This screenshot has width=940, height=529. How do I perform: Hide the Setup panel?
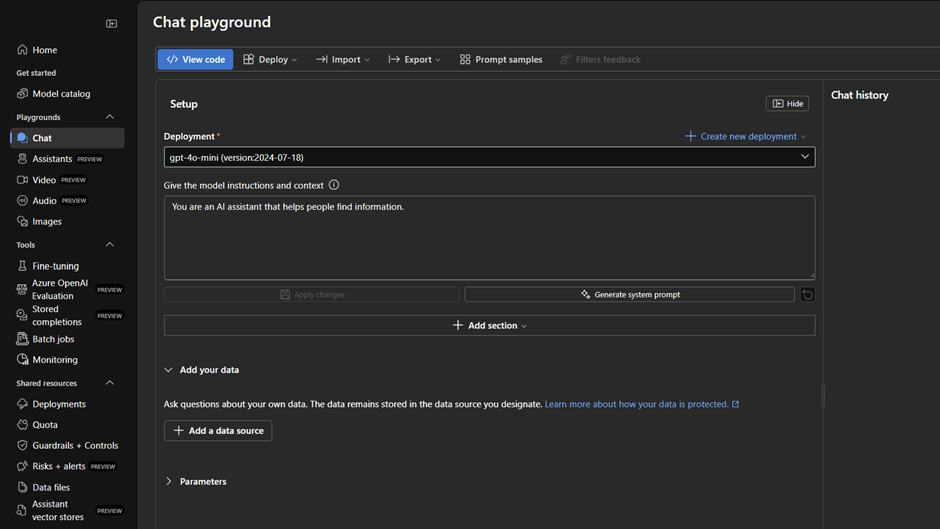[787, 104]
